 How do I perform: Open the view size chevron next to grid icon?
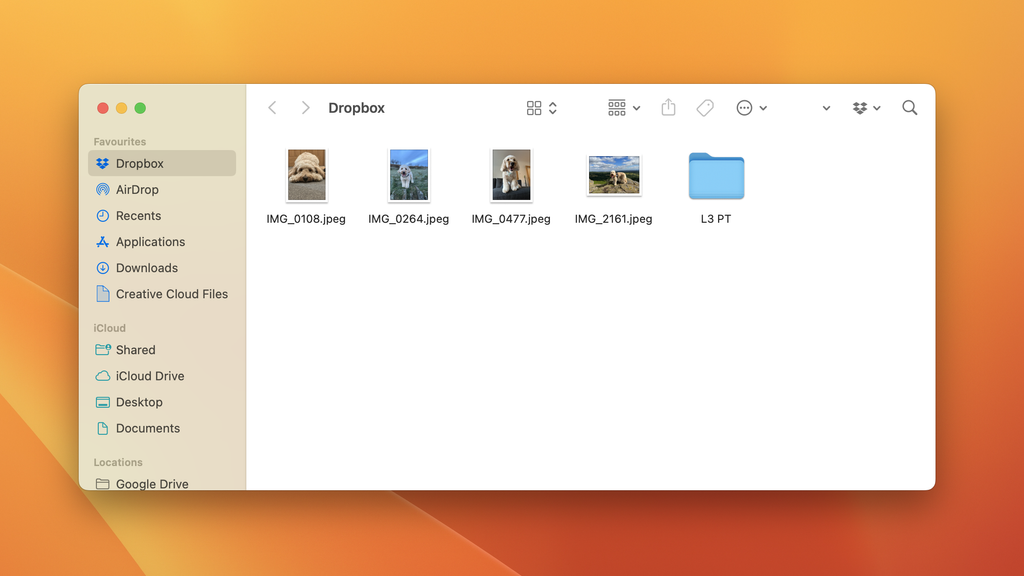(x=551, y=107)
